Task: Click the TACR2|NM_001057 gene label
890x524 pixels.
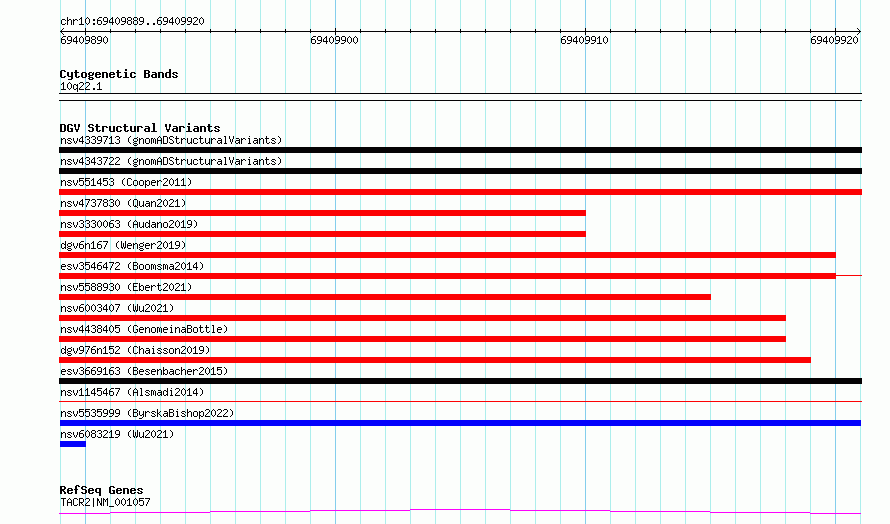Action: [x=105, y=502]
